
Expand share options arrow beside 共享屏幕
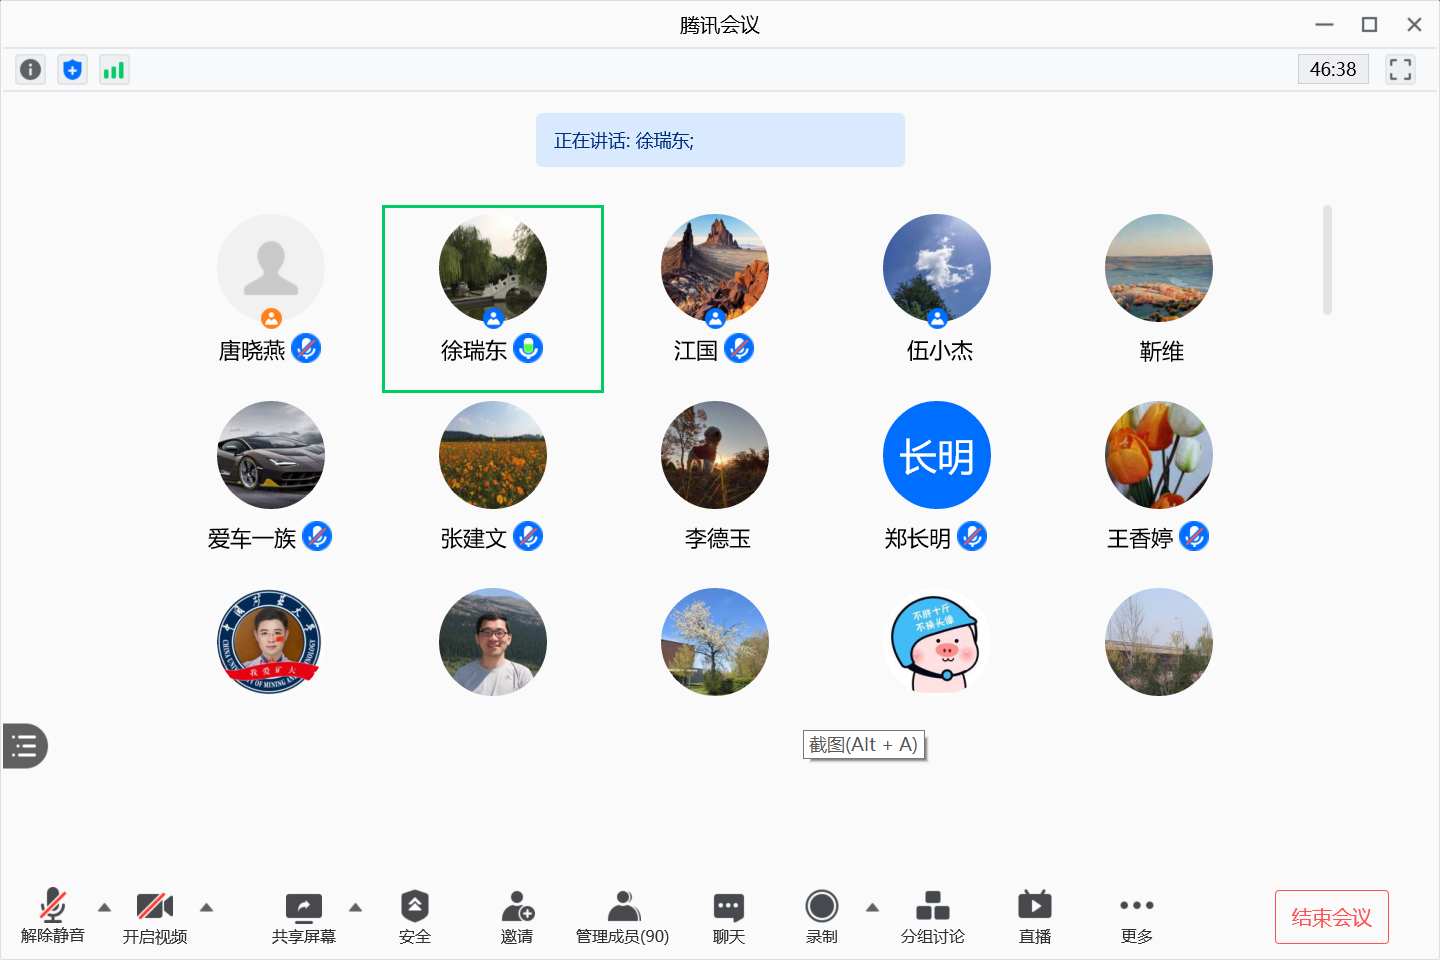pos(355,908)
